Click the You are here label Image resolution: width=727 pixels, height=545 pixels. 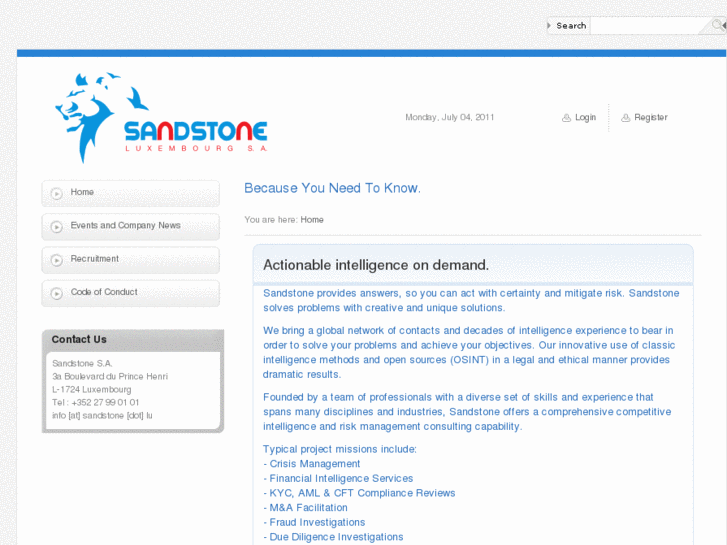pyautogui.click(x=271, y=220)
